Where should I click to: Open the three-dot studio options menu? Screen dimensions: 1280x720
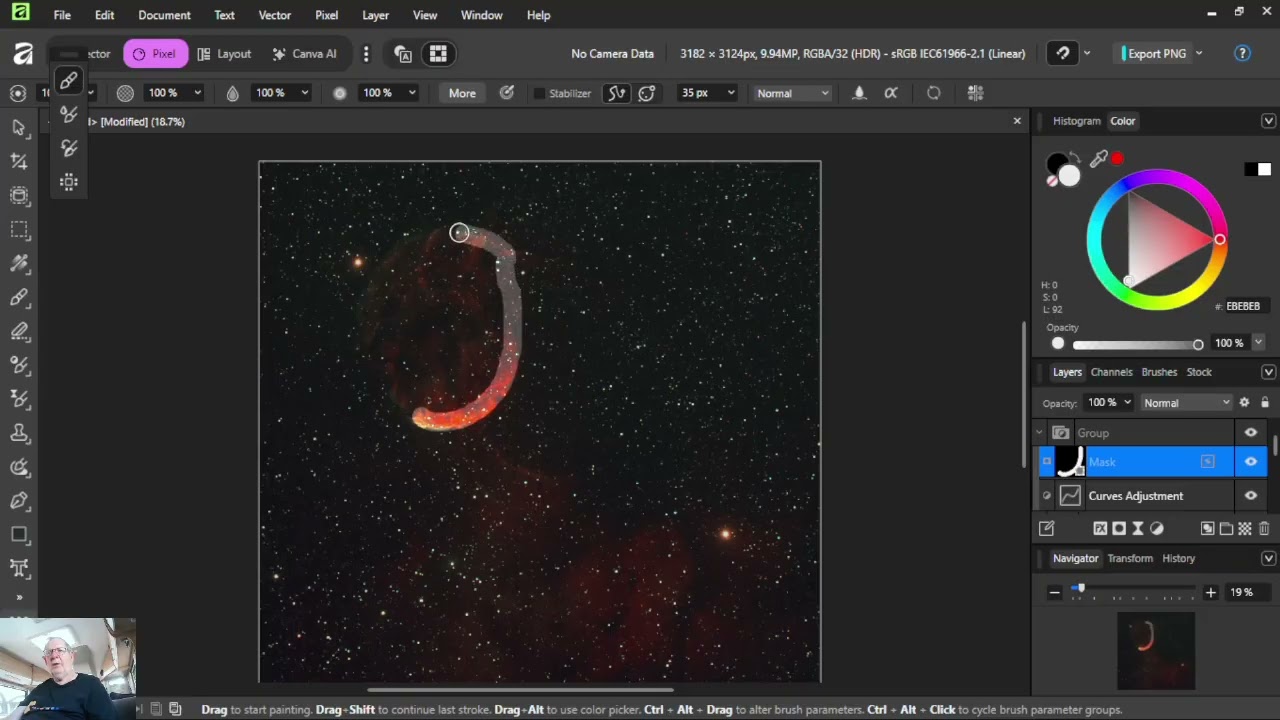click(x=366, y=54)
